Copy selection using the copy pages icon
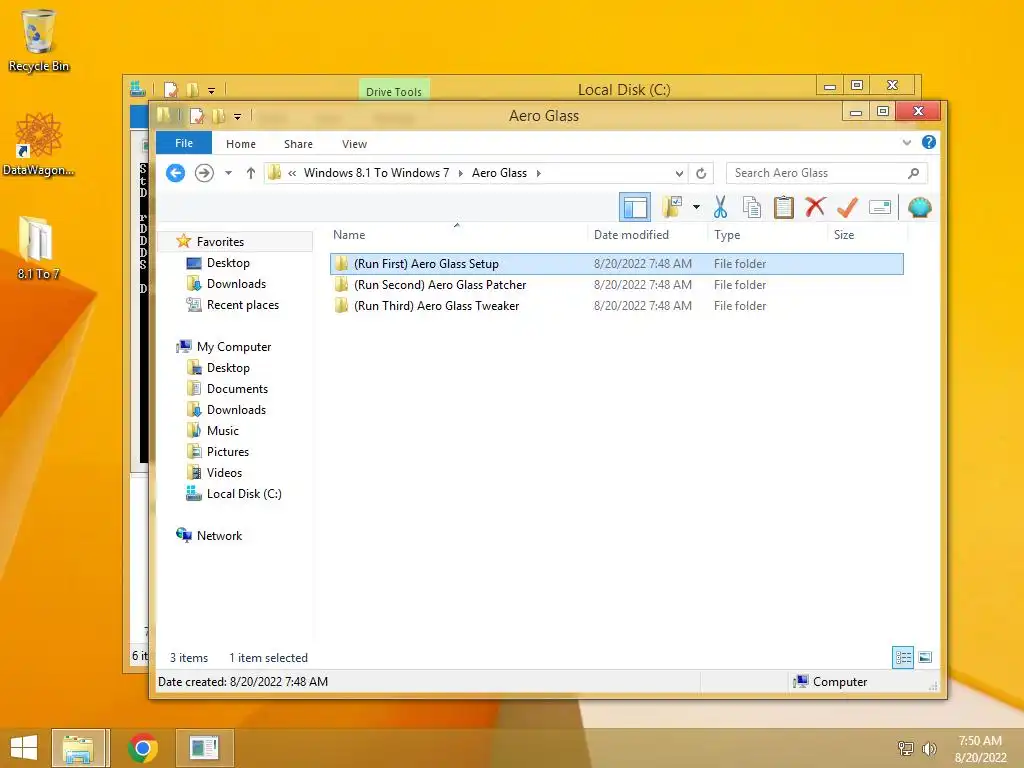The image size is (1024, 768). click(752, 208)
